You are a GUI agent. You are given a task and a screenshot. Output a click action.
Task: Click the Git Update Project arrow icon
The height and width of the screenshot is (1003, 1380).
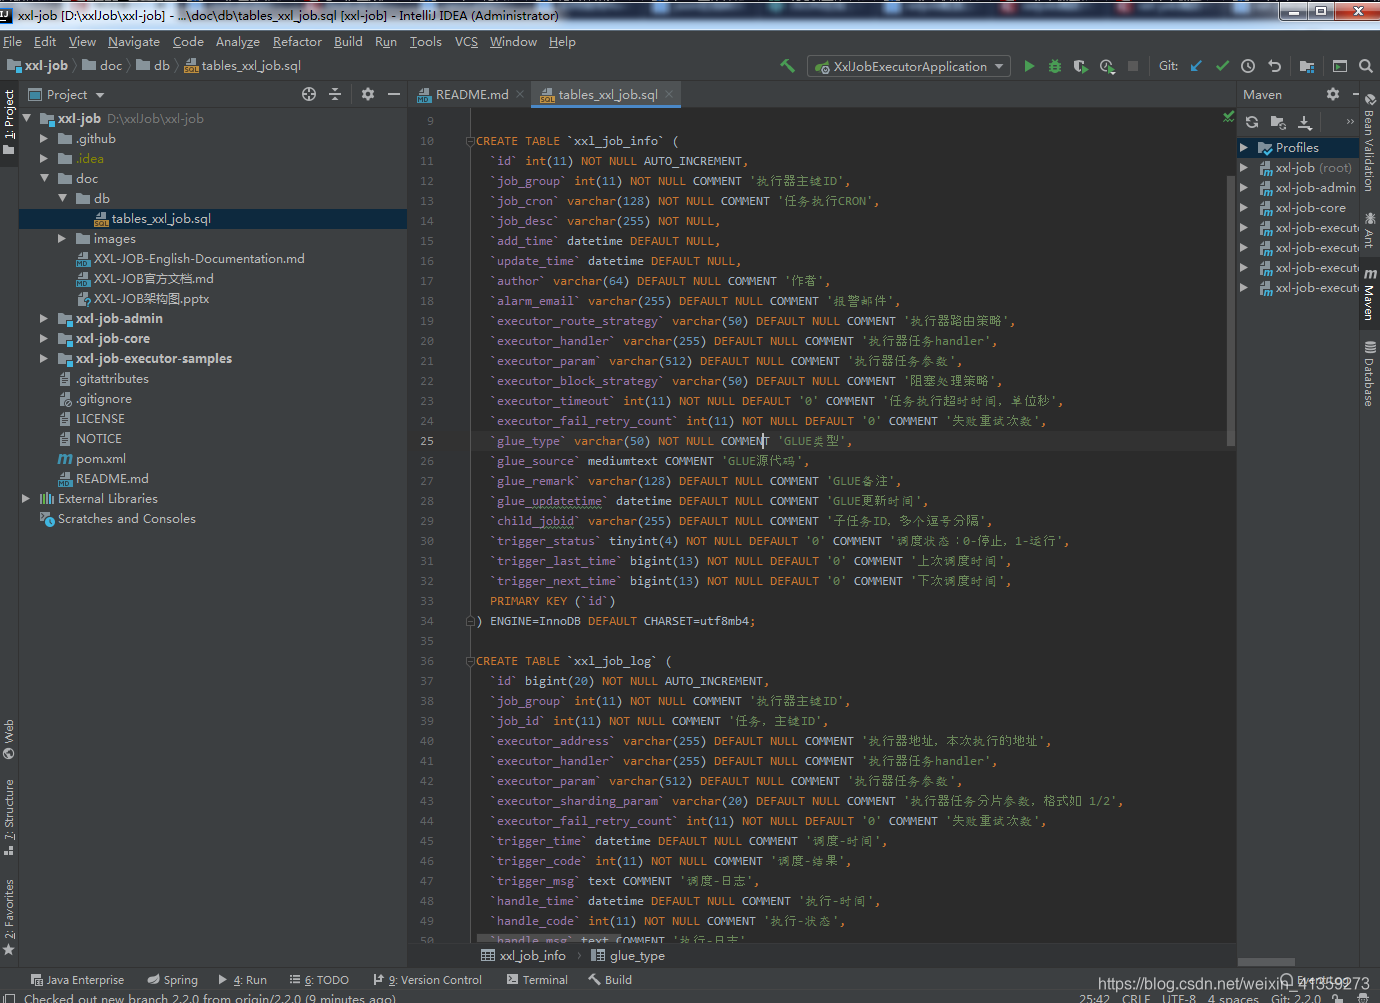coord(1196,66)
